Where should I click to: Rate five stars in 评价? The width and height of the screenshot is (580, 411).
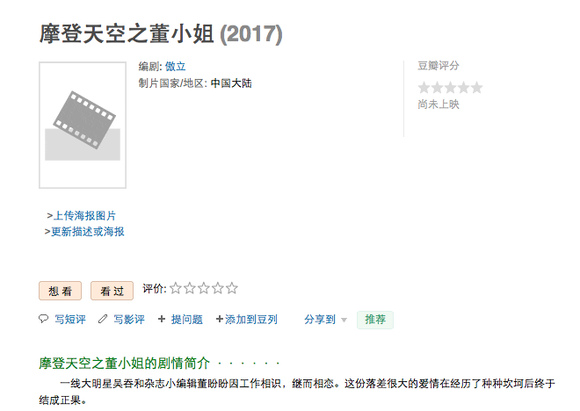click(232, 288)
